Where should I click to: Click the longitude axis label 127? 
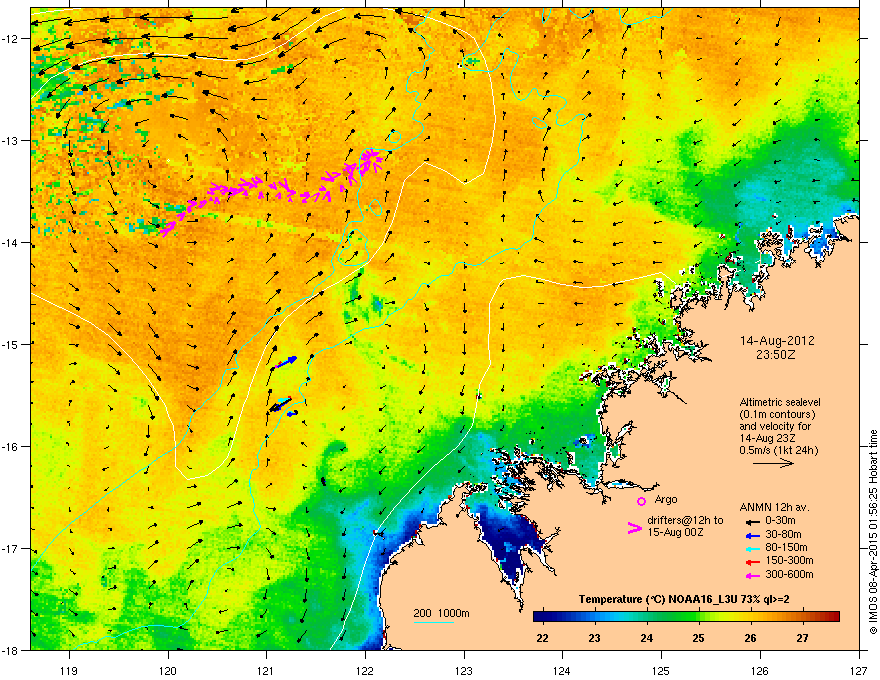click(859, 670)
